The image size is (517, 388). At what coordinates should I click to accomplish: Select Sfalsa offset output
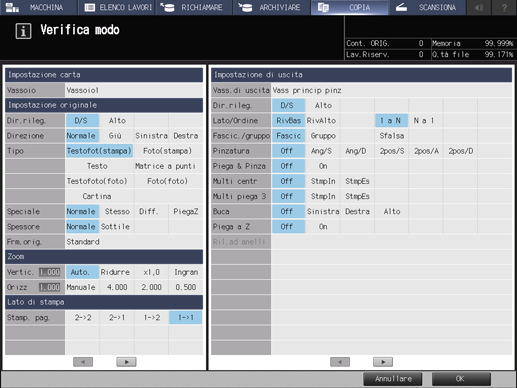[392, 136]
